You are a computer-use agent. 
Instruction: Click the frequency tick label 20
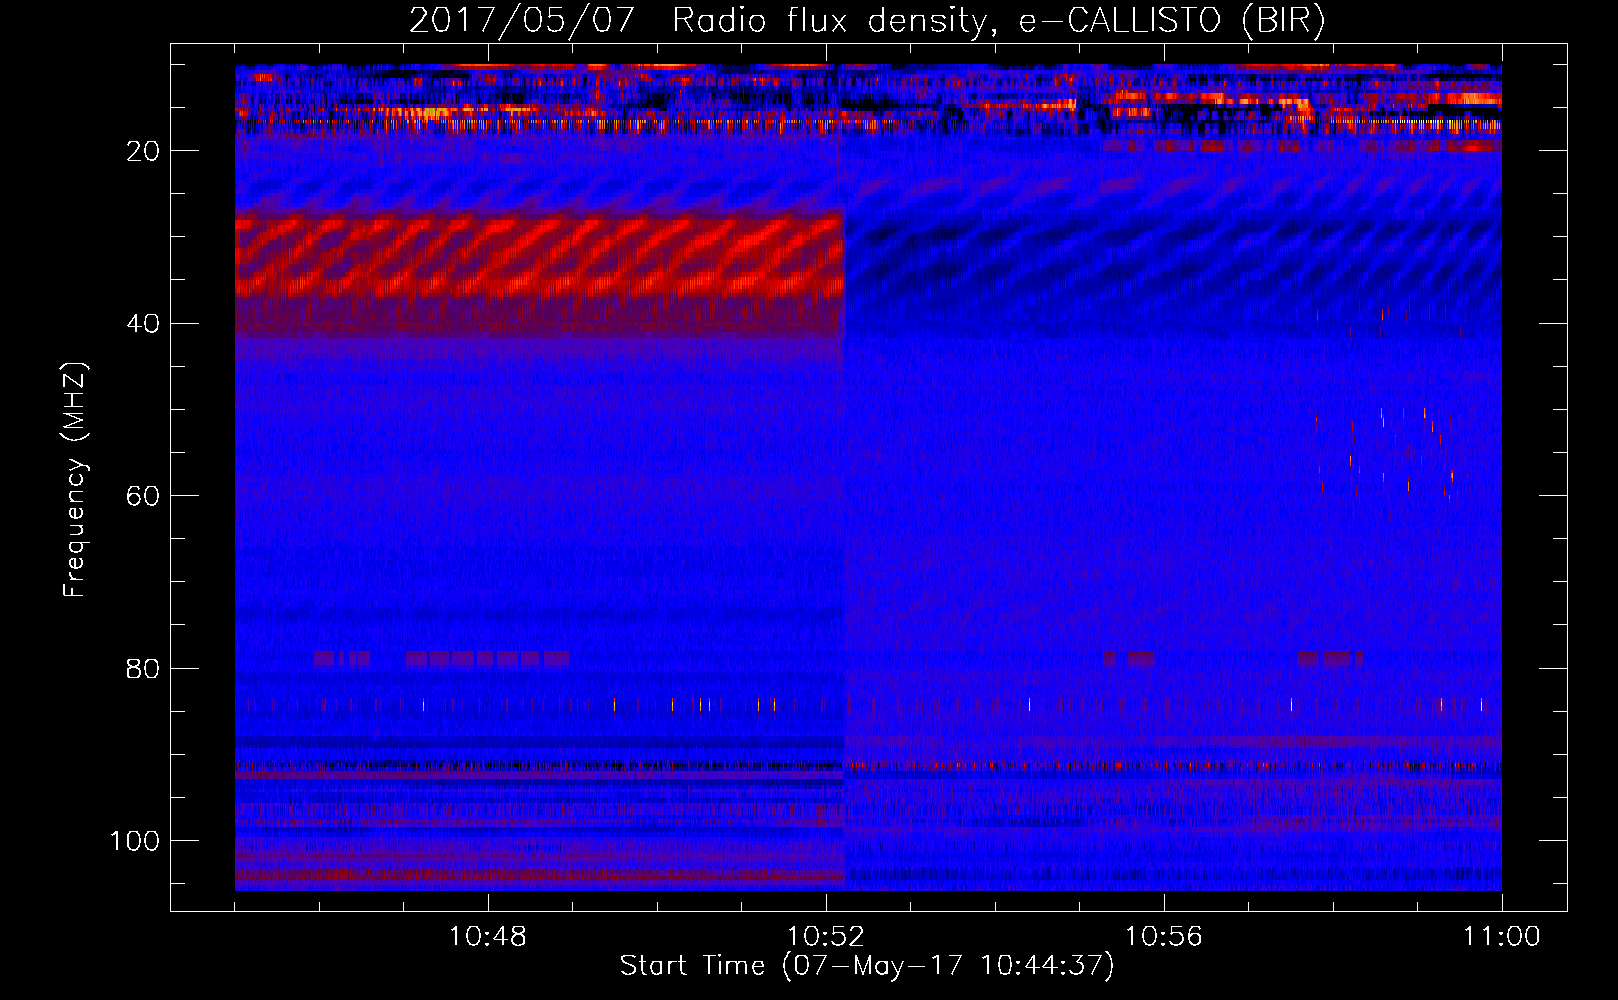click(143, 151)
